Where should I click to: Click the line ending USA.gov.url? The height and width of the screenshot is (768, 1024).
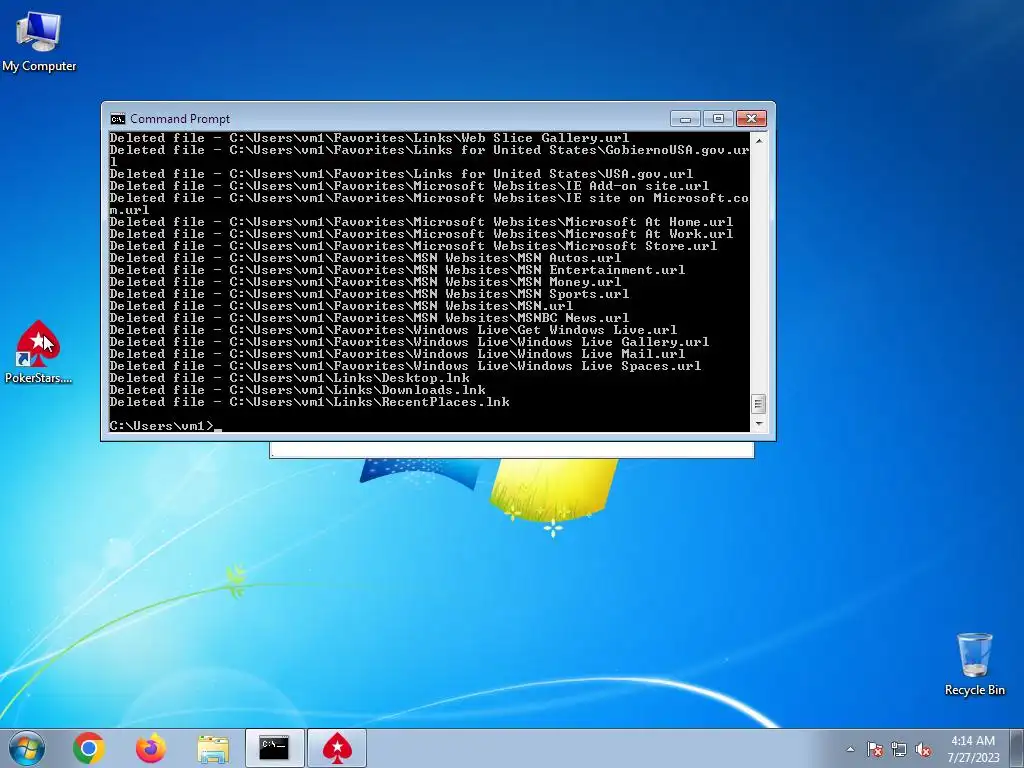[x=402, y=174]
